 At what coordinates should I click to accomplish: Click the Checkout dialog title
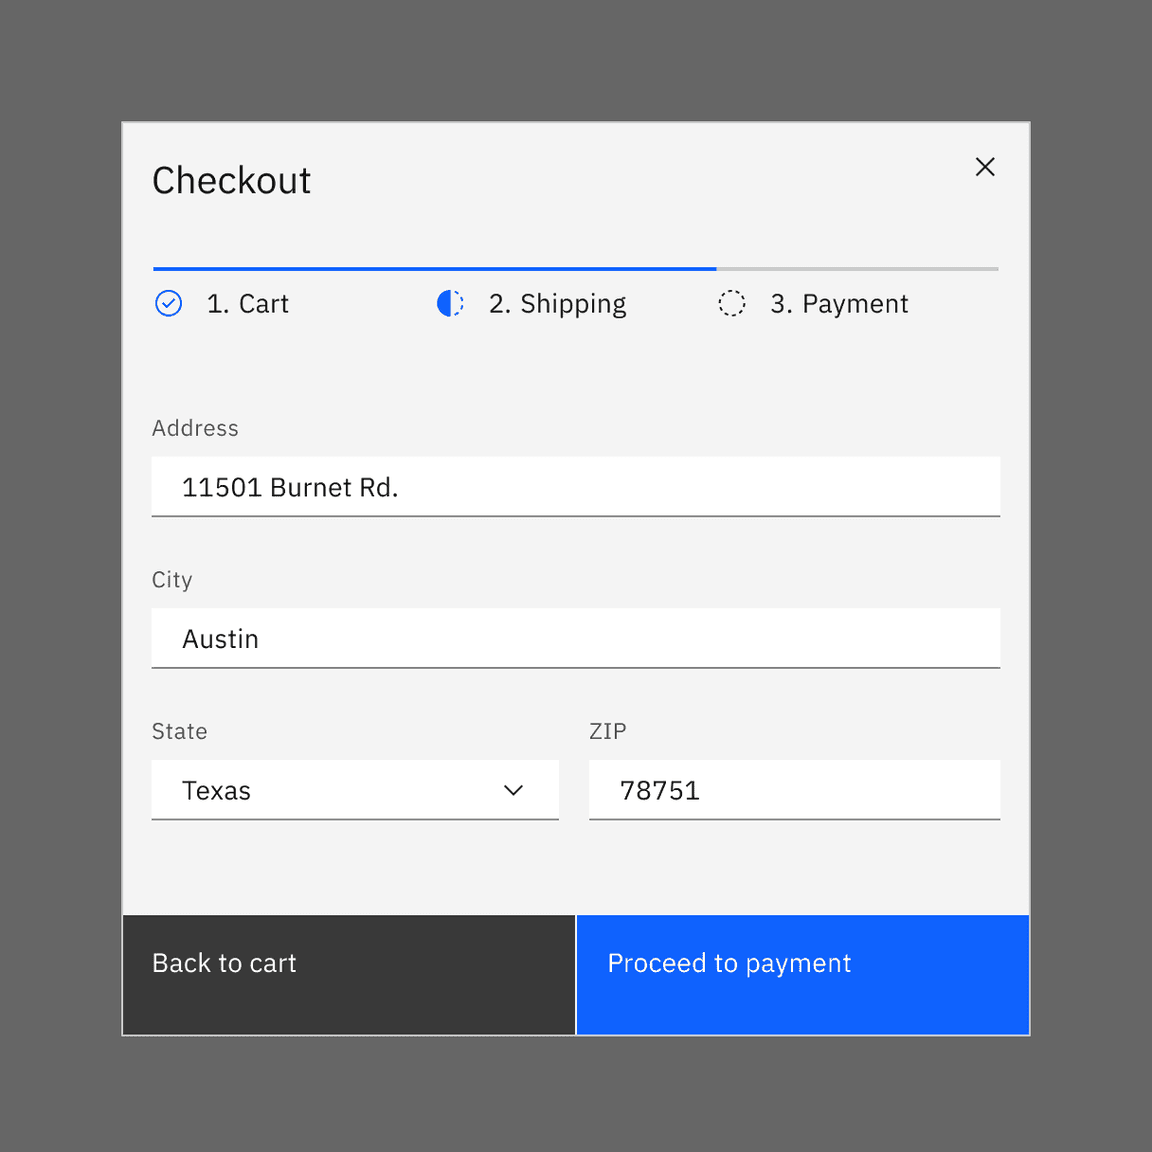[231, 180]
